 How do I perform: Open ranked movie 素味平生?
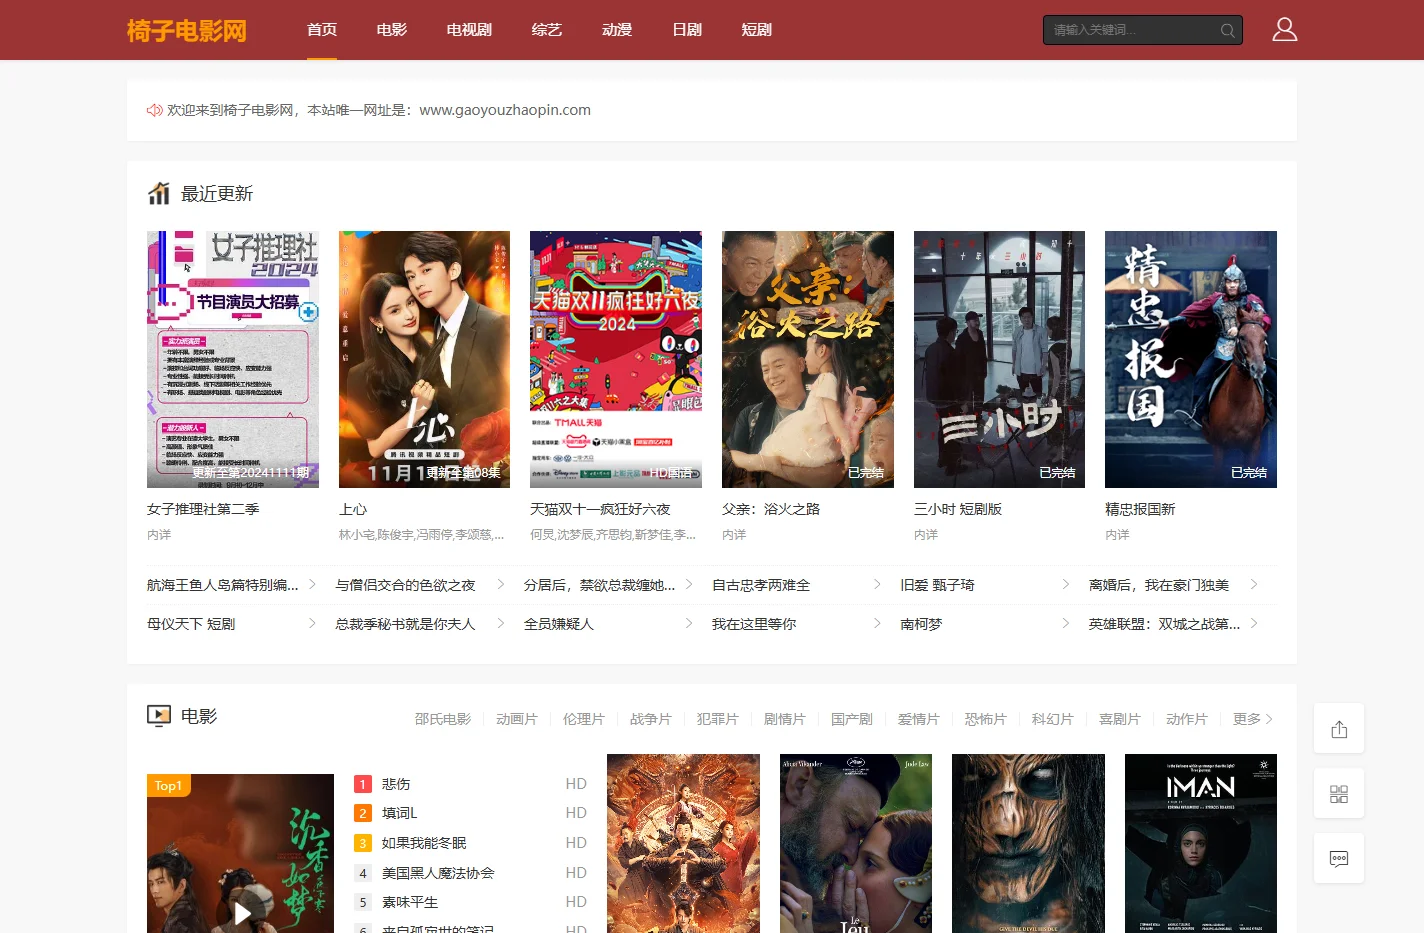tap(410, 902)
